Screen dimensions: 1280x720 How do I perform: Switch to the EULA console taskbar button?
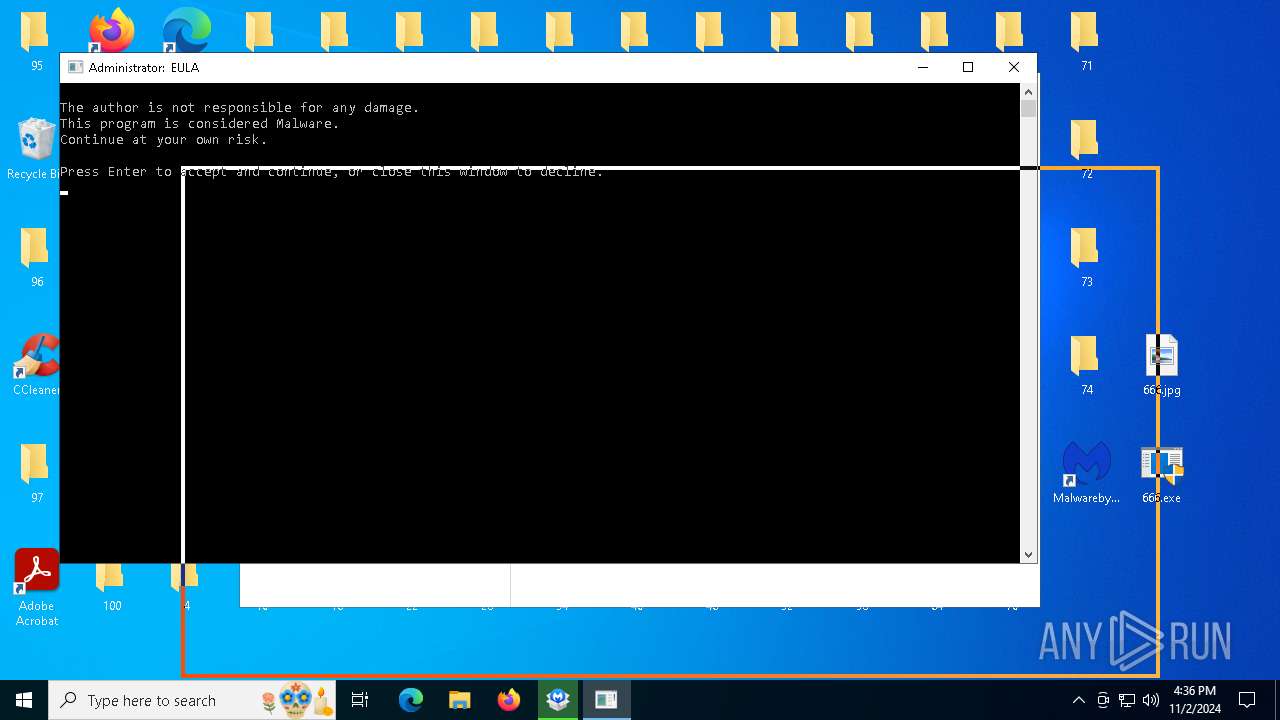click(x=606, y=700)
